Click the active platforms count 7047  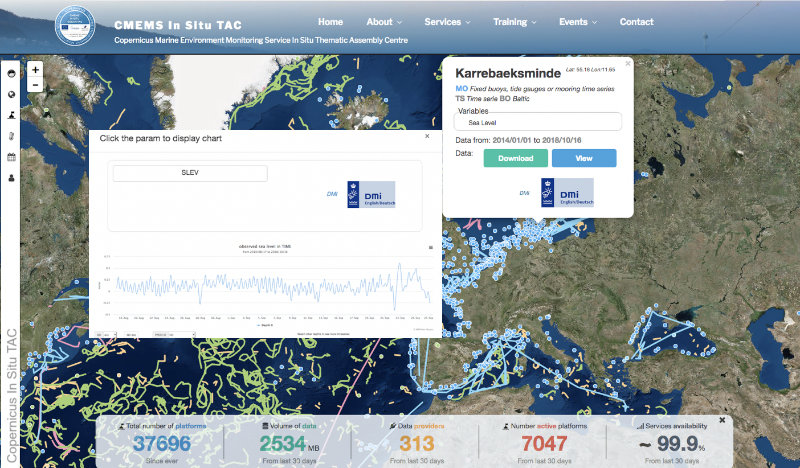click(x=544, y=444)
